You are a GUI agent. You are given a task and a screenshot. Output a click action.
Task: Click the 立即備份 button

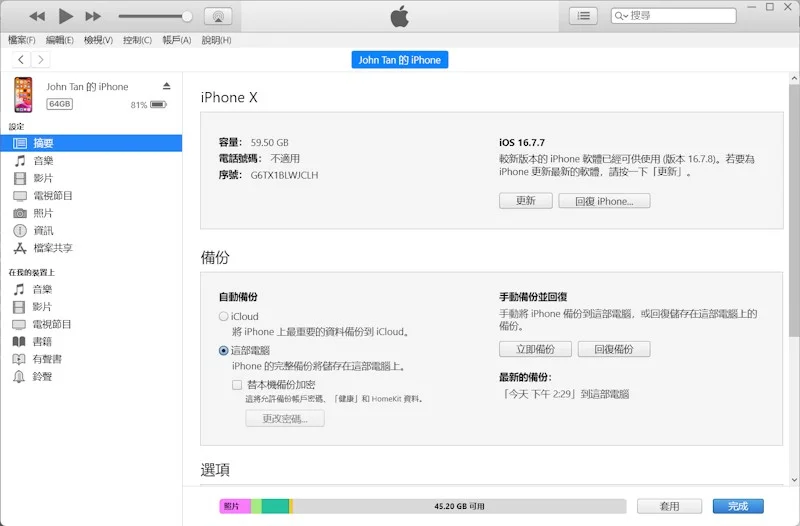coord(535,349)
